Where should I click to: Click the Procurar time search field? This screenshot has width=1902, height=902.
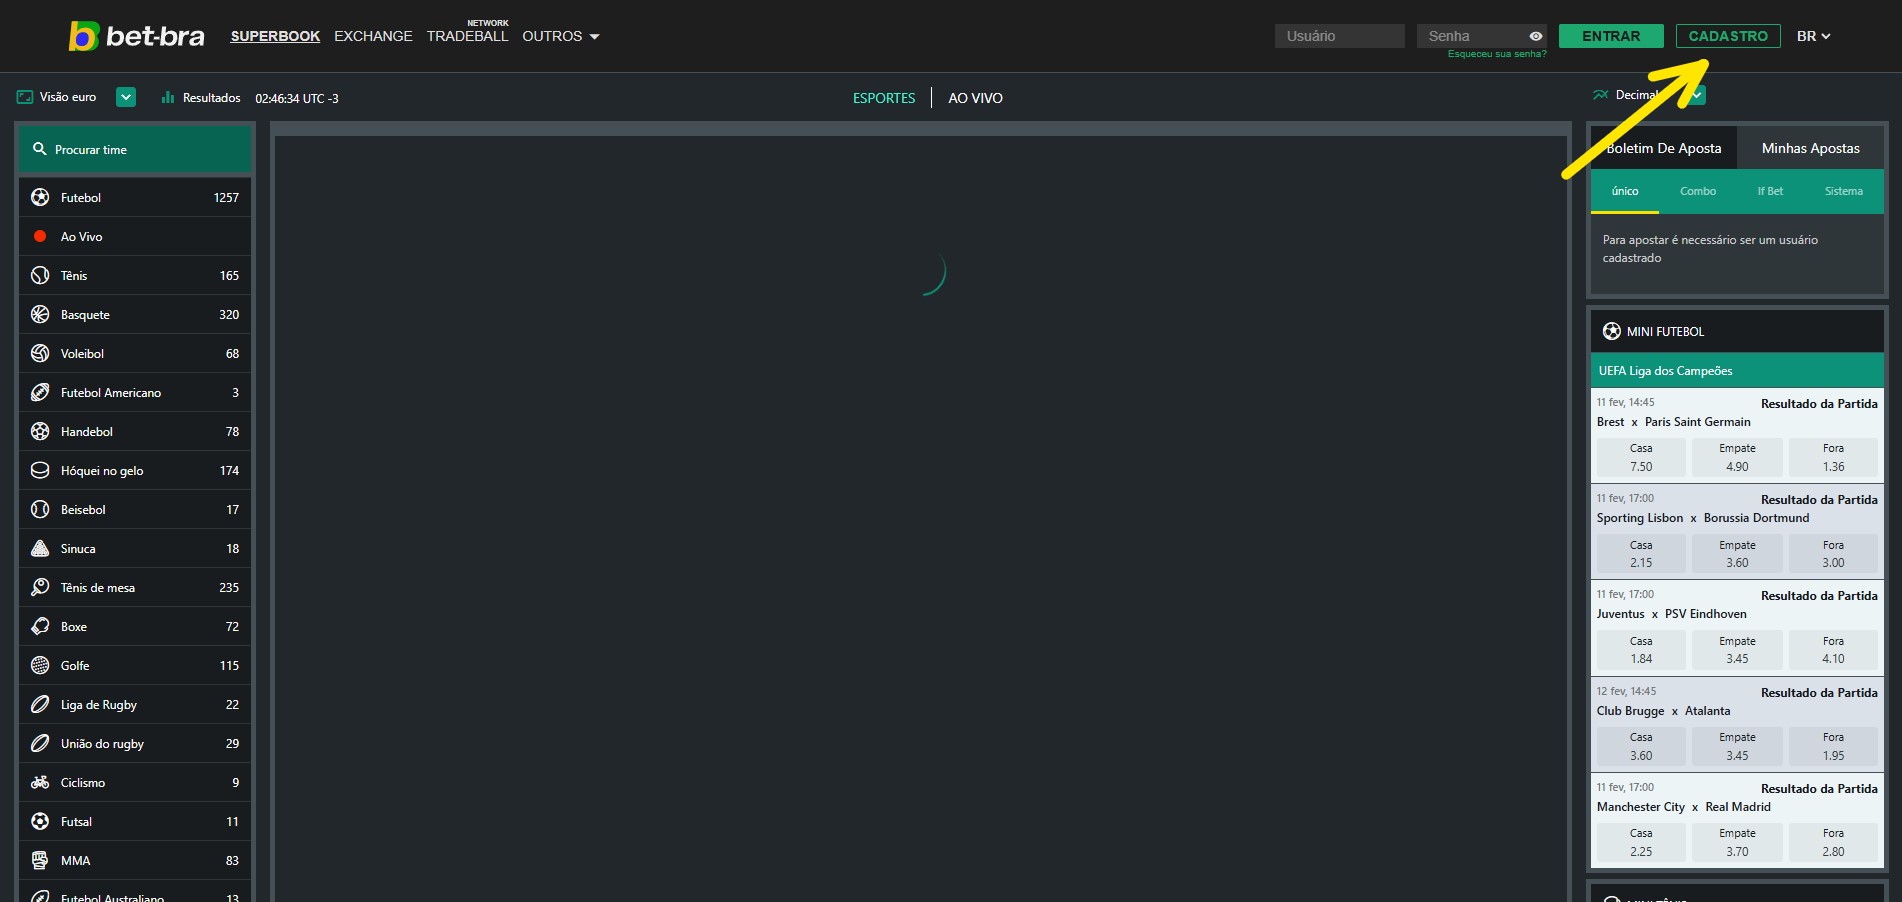point(135,149)
